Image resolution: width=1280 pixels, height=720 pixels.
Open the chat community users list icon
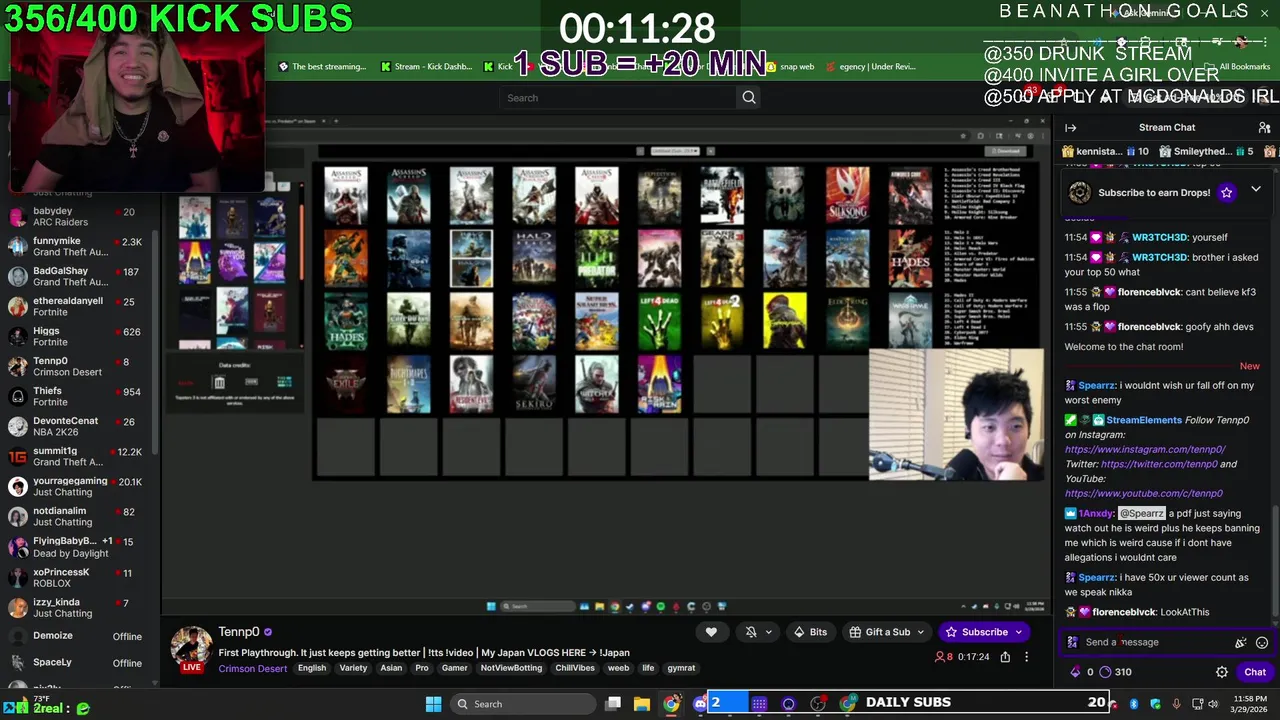point(1264,127)
